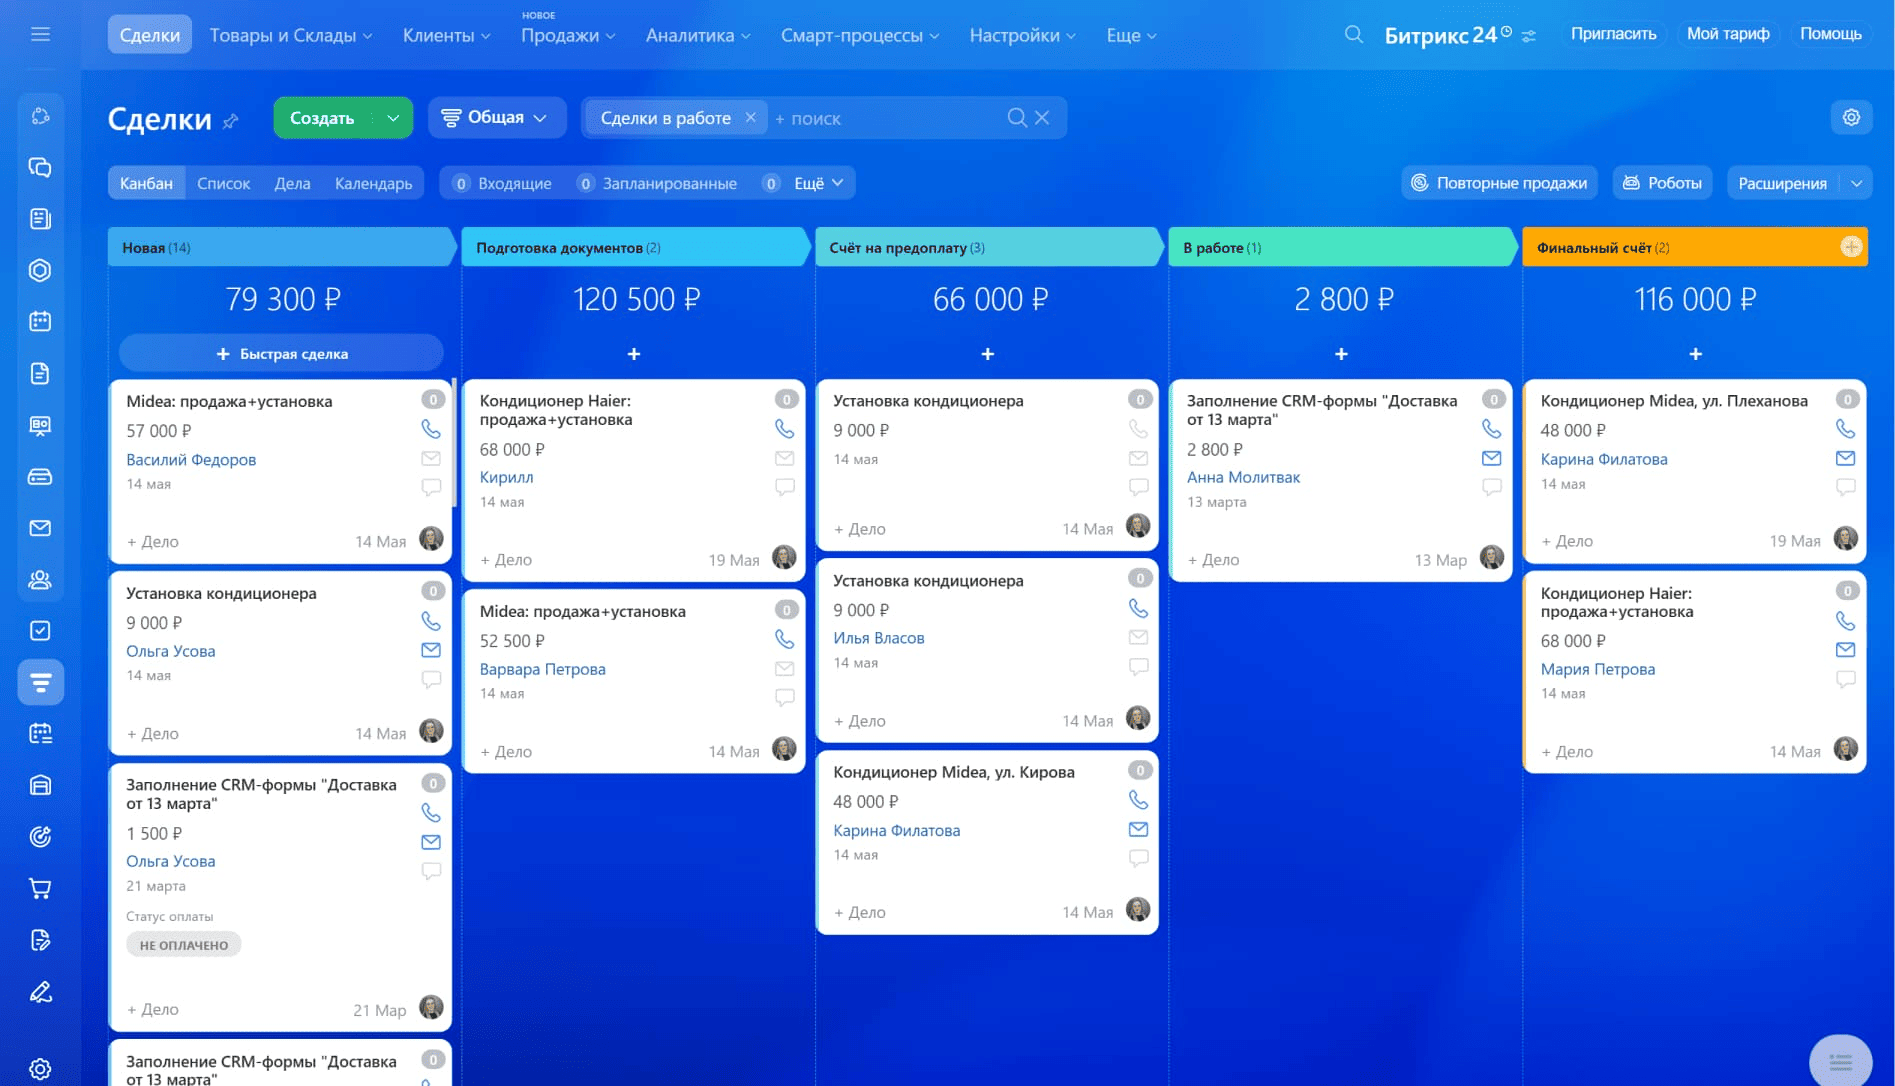
Task: Pin the Сделки page with the pin icon
Action: pyautogui.click(x=231, y=121)
